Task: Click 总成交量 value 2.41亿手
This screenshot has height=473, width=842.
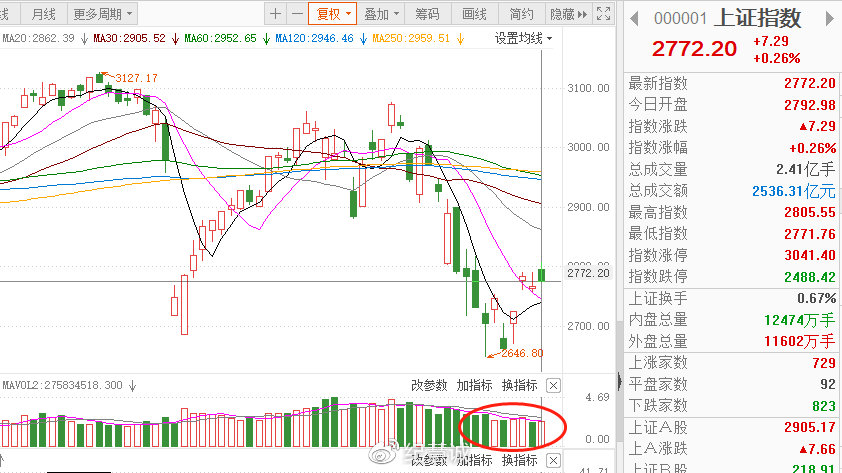Action: tap(805, 170)
